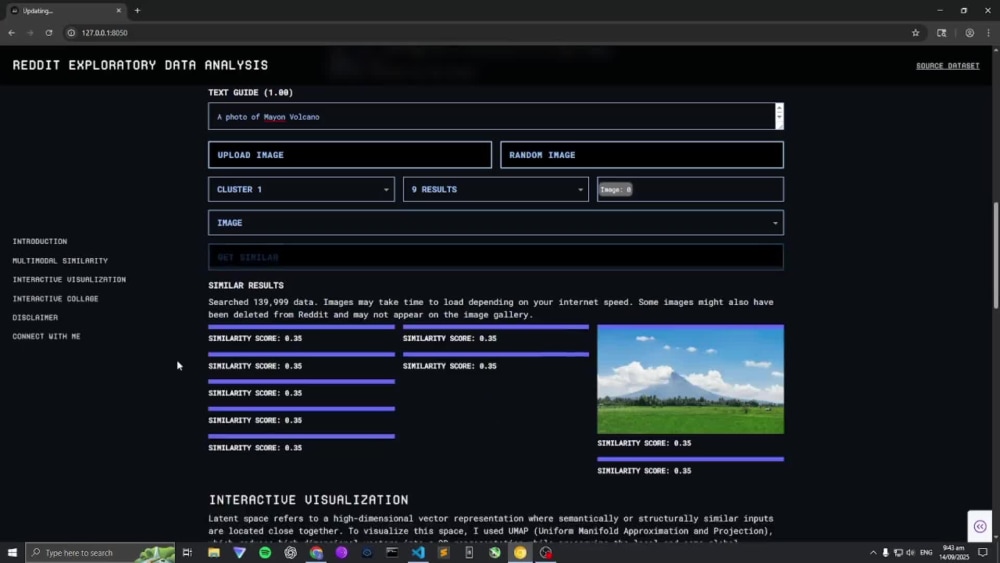
Task: Reload the page at 127.0.0.1:8050
Action: (x=48, y=33)
